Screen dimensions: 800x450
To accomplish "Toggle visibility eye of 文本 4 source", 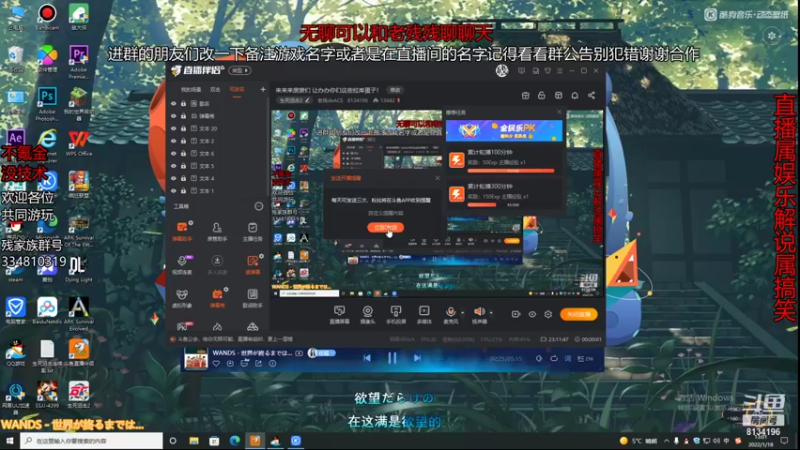I will coord(173,179).
